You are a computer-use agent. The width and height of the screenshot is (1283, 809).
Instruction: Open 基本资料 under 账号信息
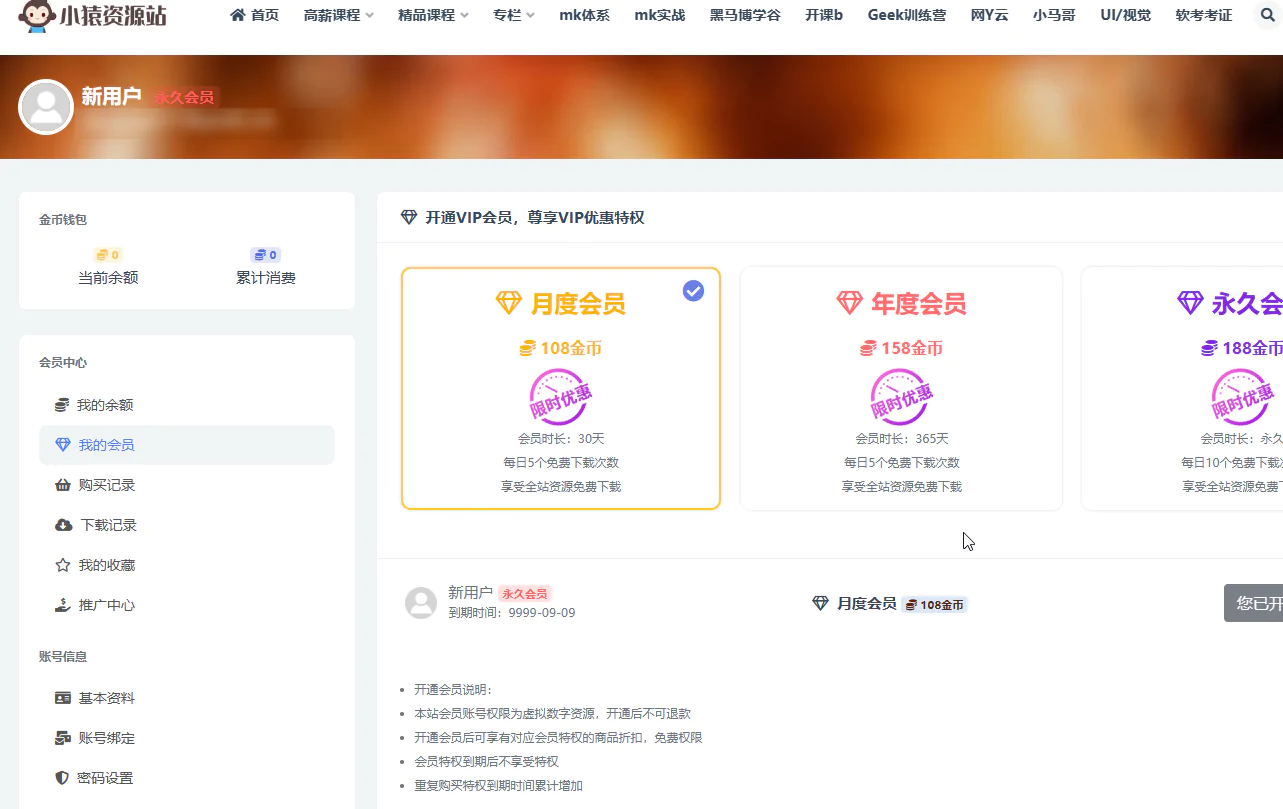(x=187, y=698)
